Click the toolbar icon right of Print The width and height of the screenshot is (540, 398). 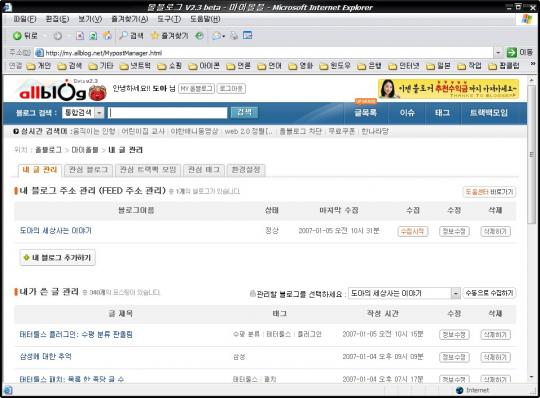(x=248, y=35)
